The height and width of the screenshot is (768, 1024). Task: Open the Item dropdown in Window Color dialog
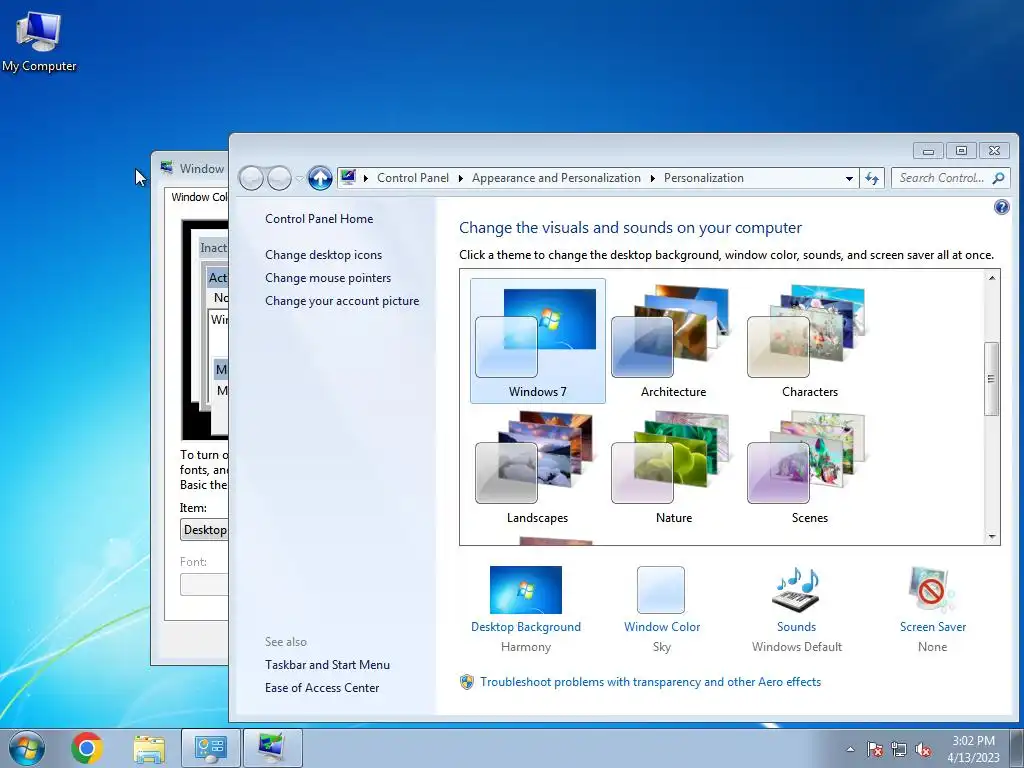pyautogui.click(x=204, y=530)
